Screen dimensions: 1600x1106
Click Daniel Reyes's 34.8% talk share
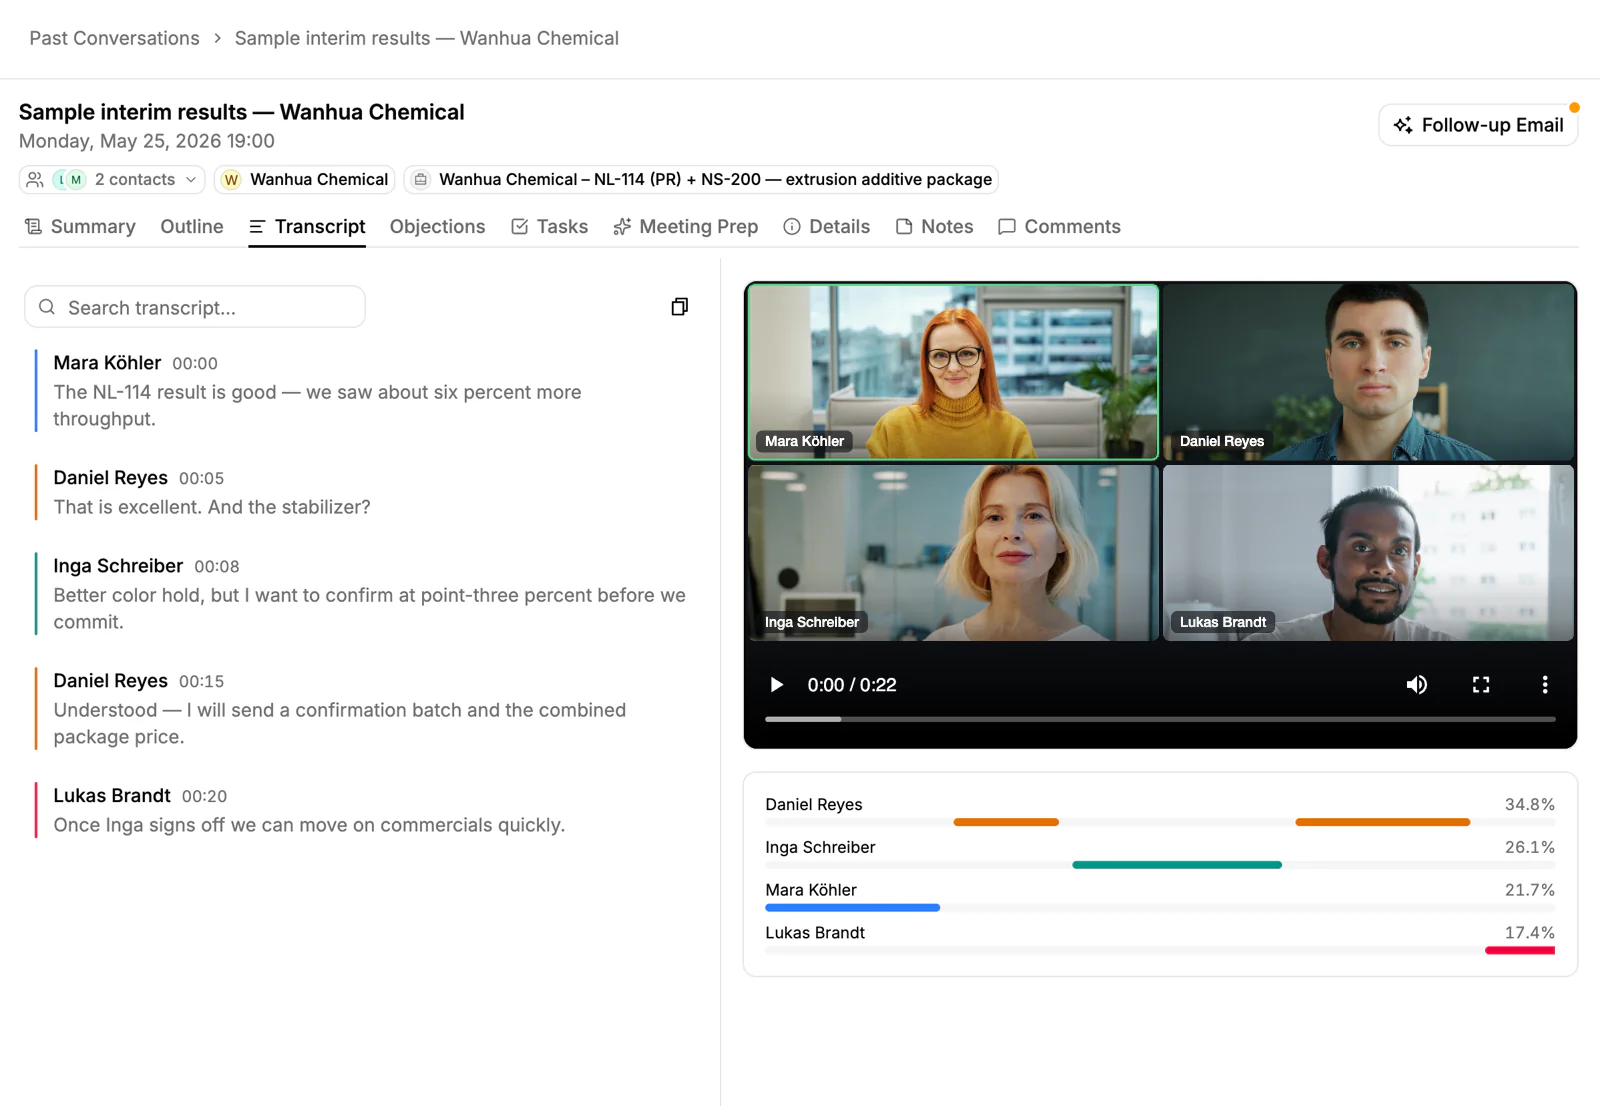(x=1530, y=805)
